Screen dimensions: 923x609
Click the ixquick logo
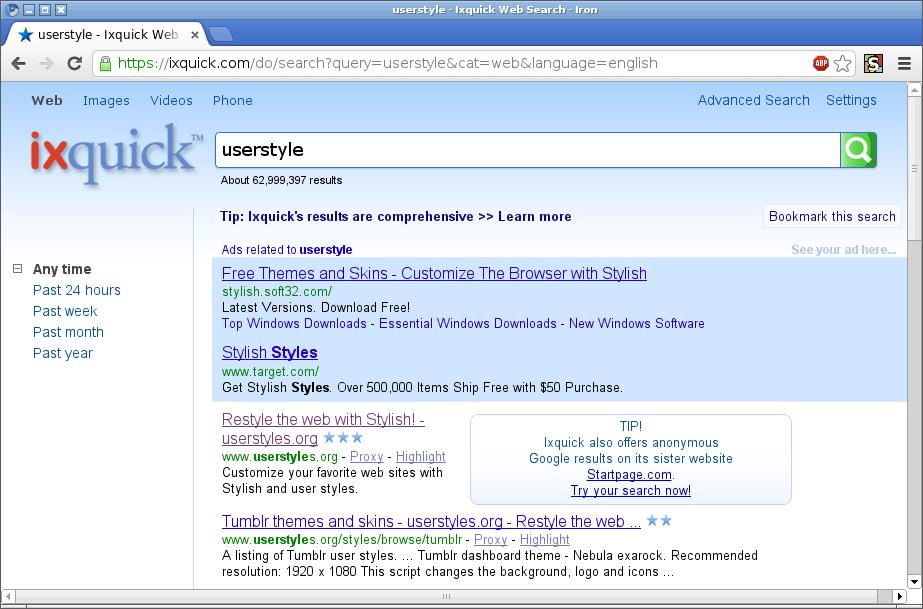pos(117,154)
